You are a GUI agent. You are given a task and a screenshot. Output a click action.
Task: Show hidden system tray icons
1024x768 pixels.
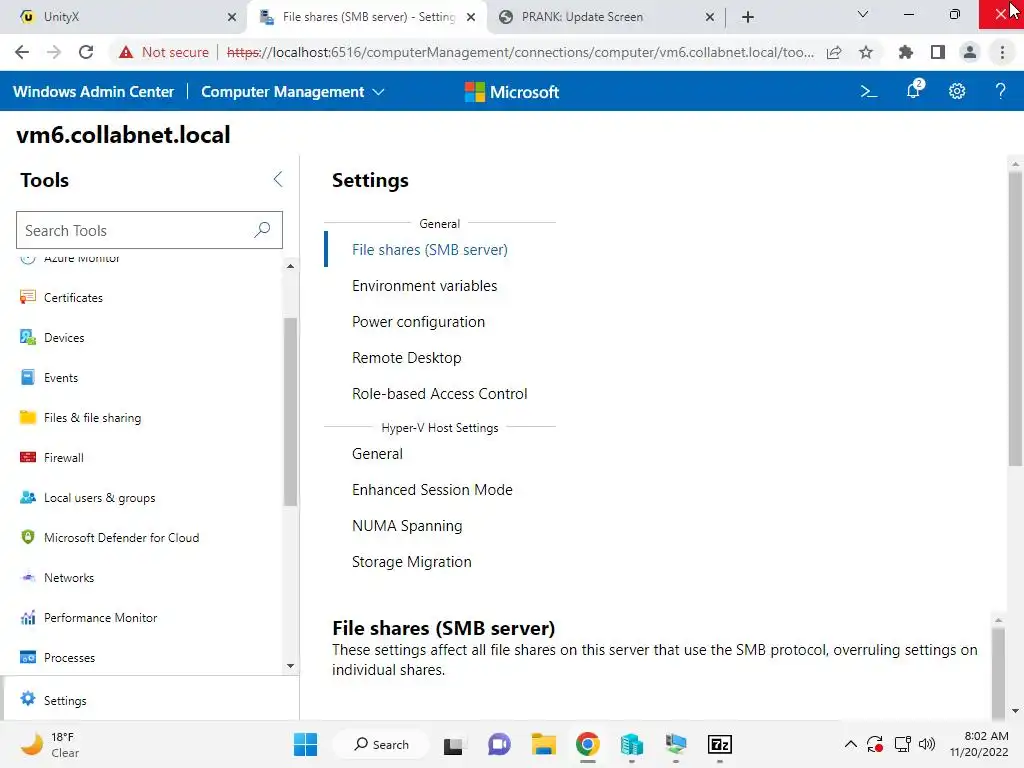[x=850, y=744]
